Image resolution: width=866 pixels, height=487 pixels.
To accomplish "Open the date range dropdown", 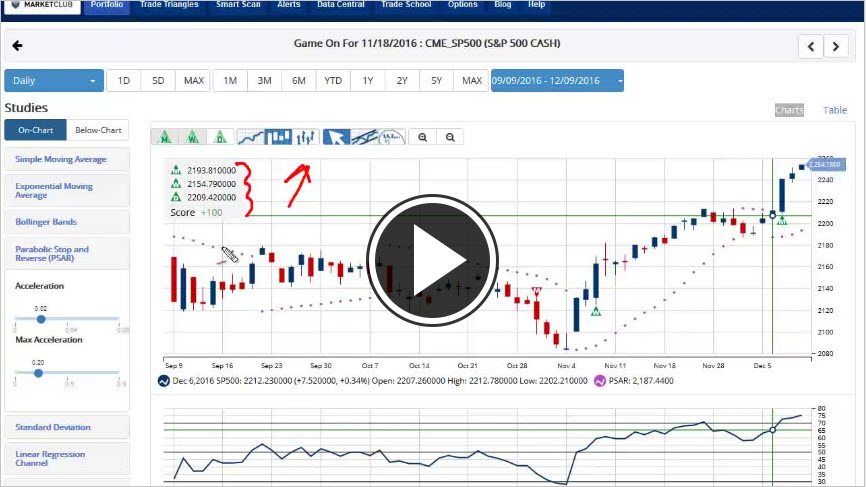I will (x=557, y=81).
